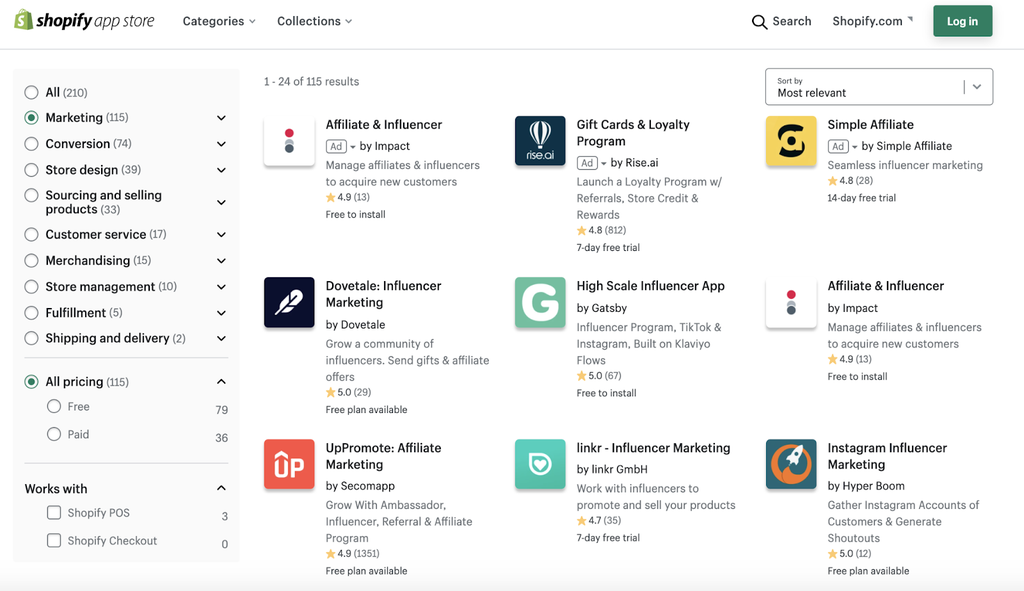Click the Ad badge under Gift Cards & Loyalty Program
The image size is (1024, 591).
coord(587,163)
